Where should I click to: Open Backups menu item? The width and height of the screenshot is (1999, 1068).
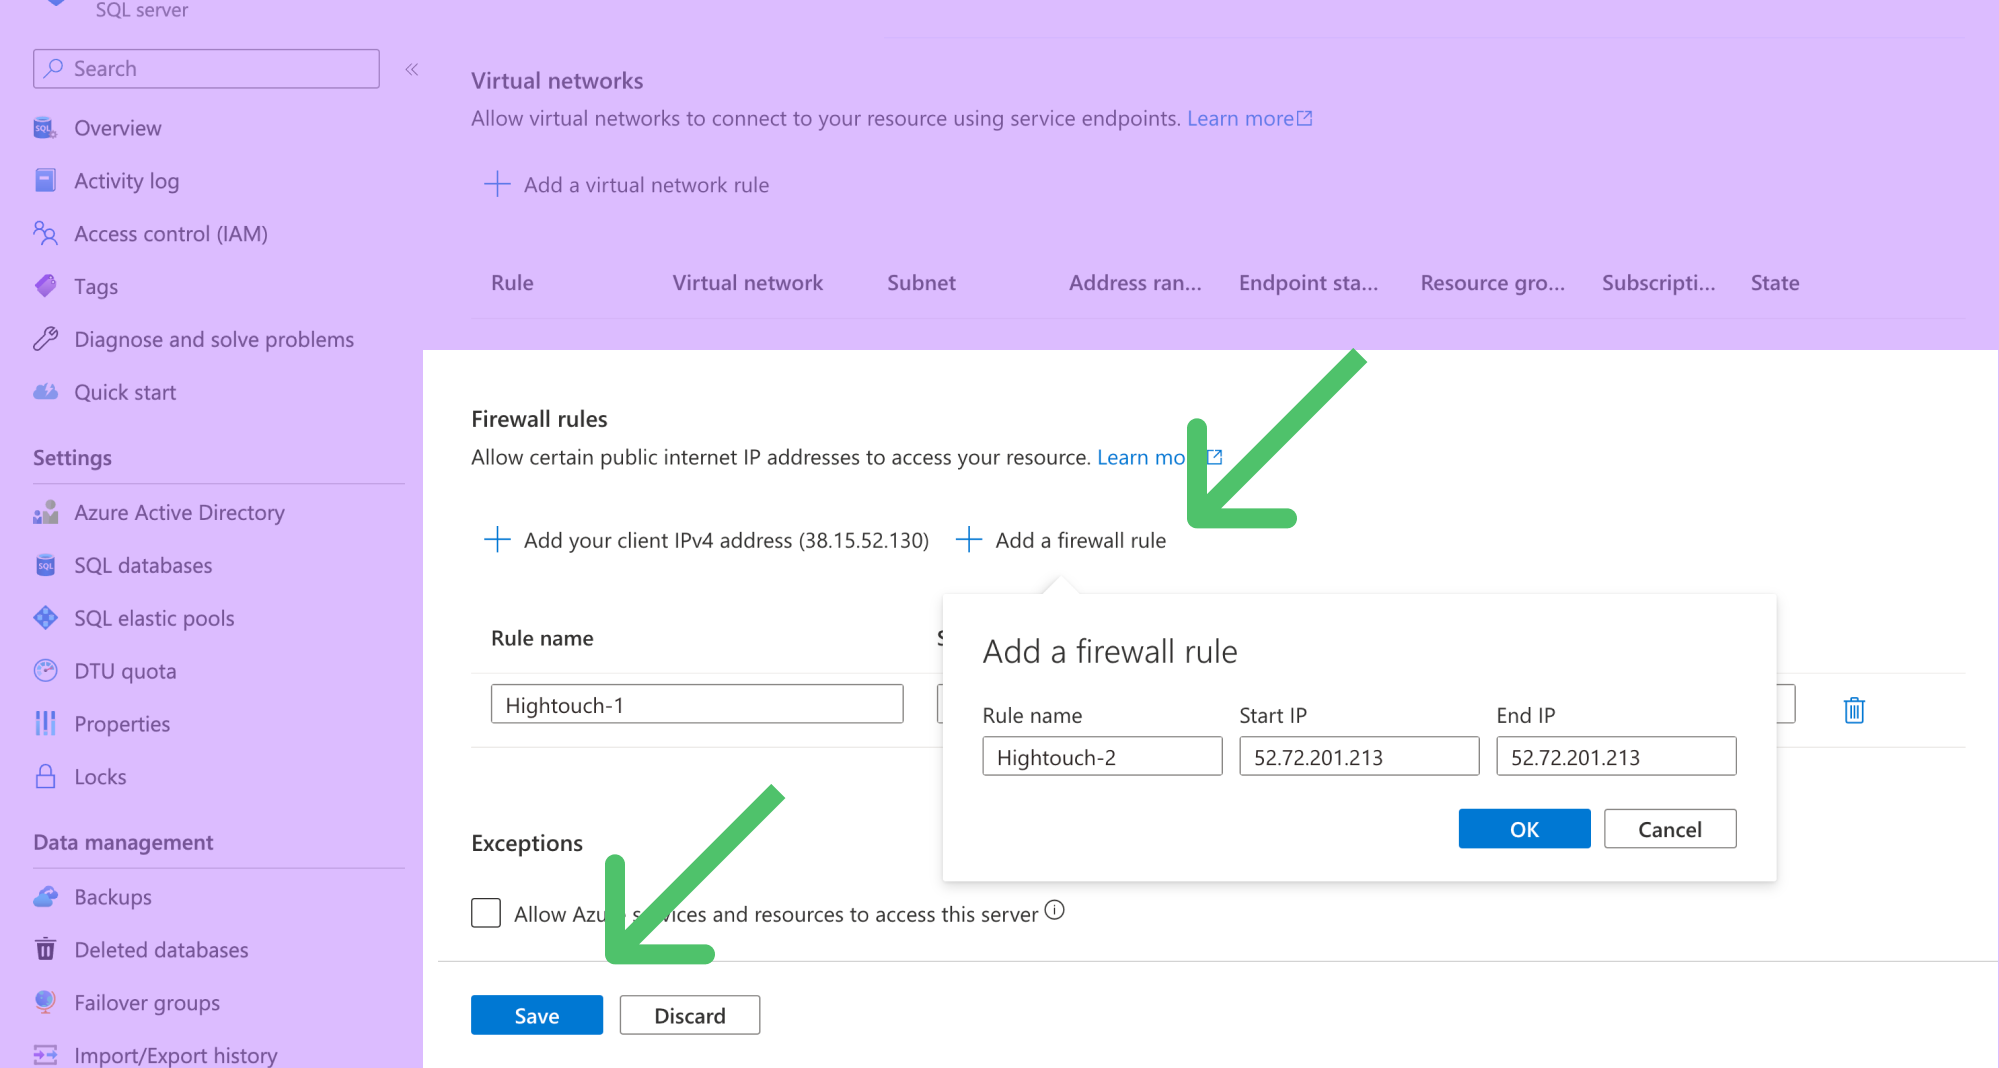(113, 897)
